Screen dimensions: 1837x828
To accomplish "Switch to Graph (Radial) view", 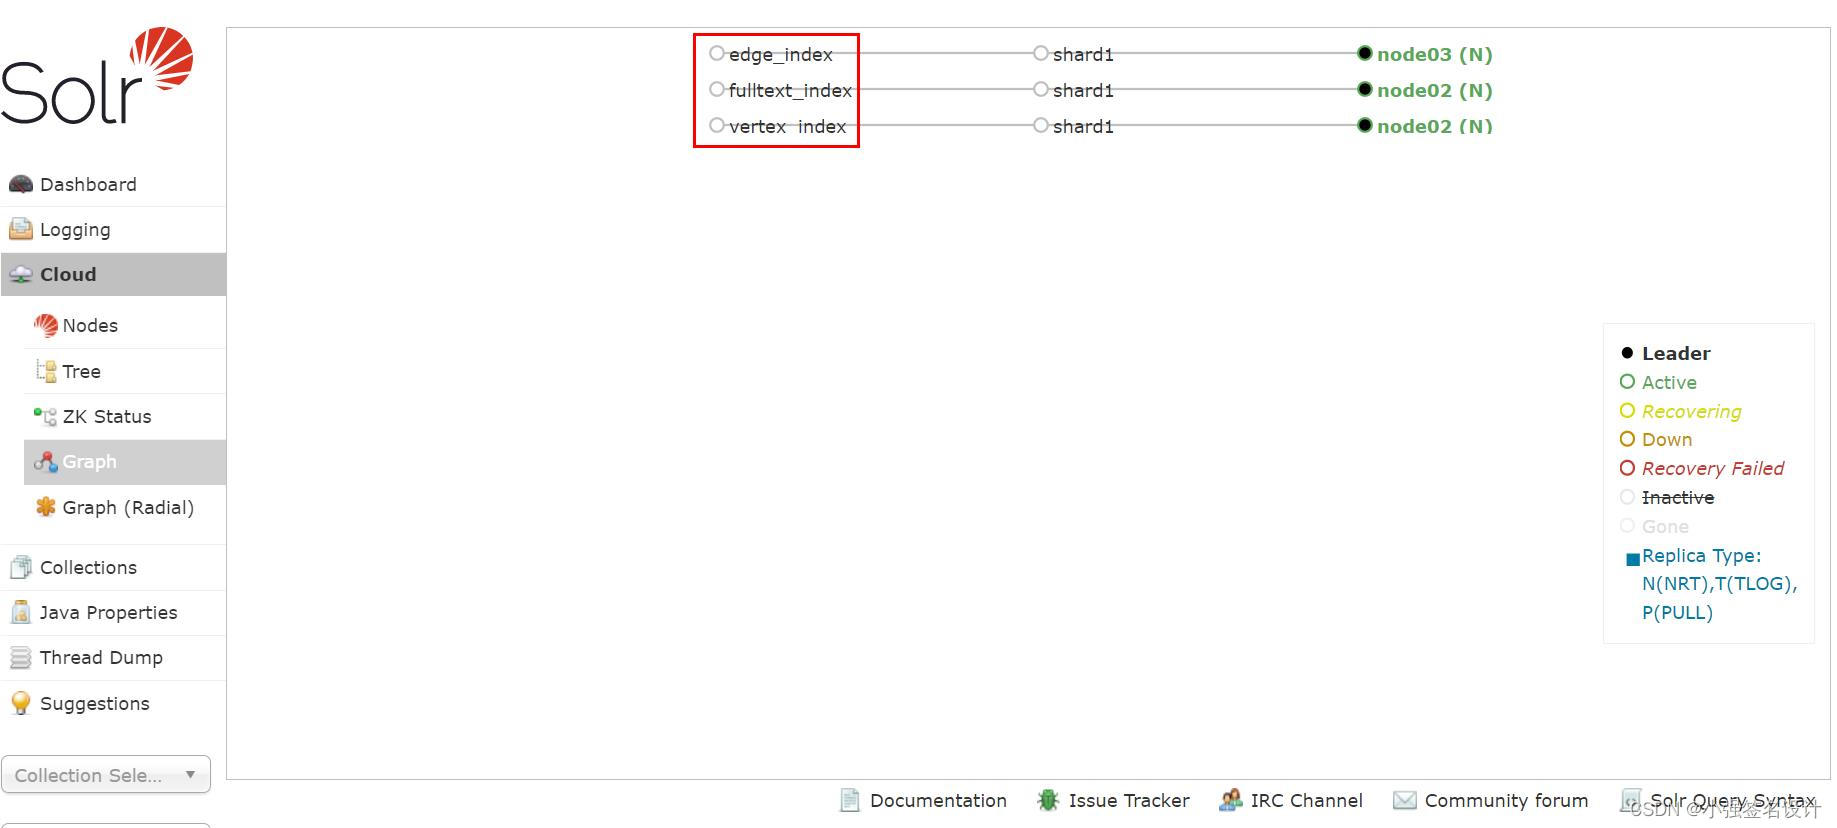I will click(125, 507).
